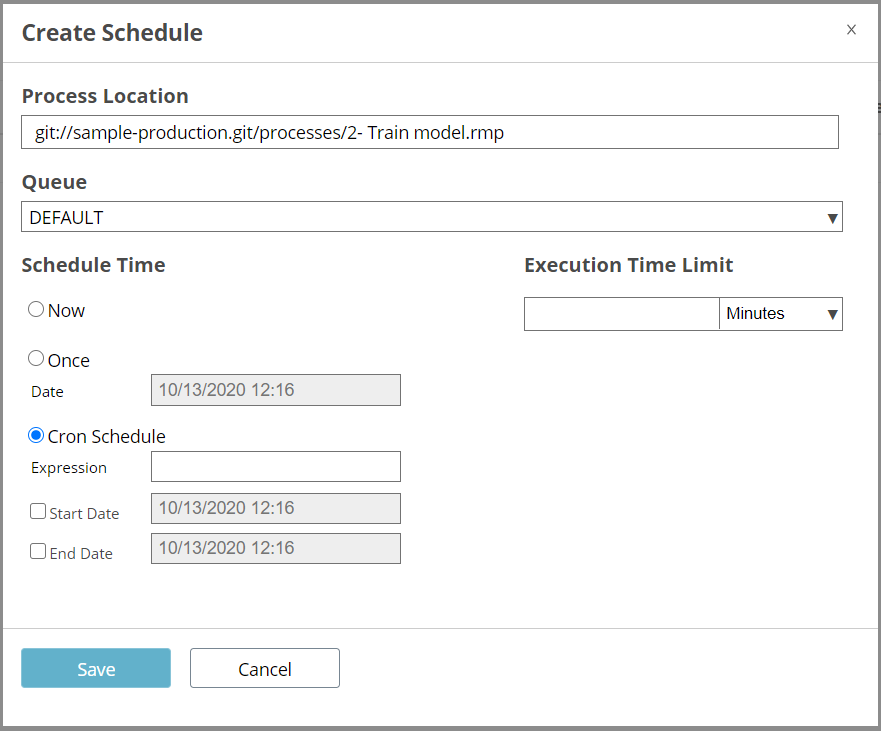Focus the cron Expression input box
The width and height of the screenshot is (881, 731).
(276, 466)
